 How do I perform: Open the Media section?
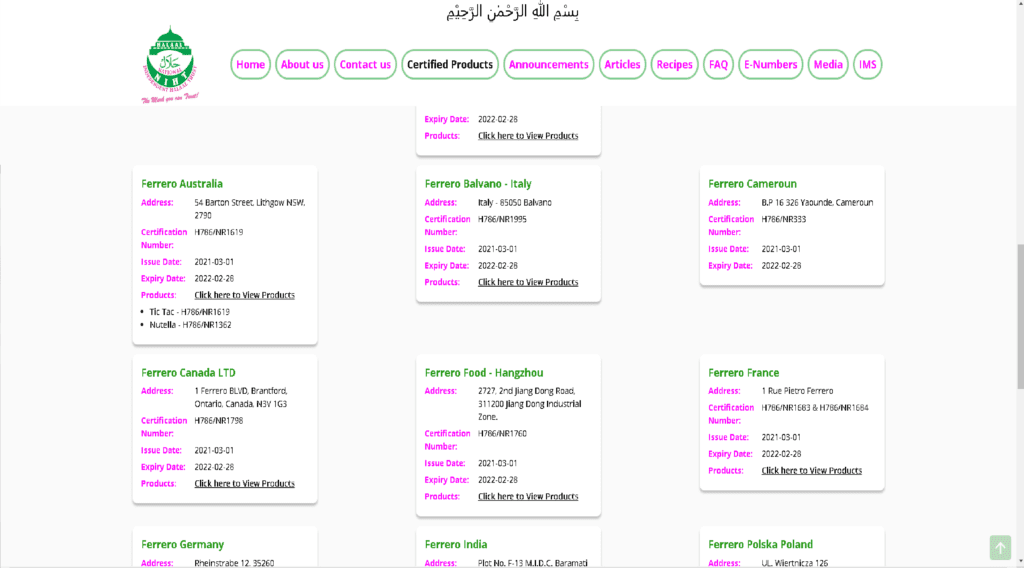(x=827, y=65)
